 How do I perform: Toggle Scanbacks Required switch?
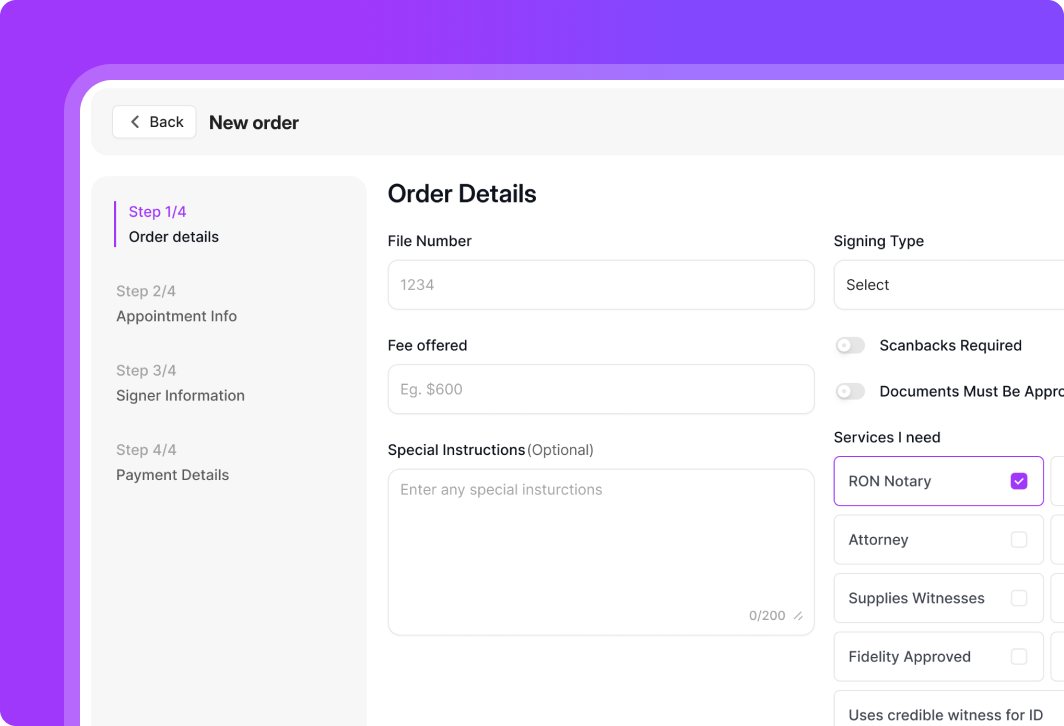tap(850, 345)
